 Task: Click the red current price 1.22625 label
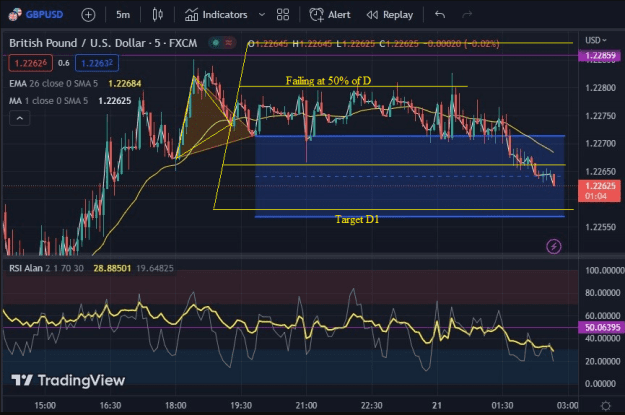coord(599,191)
